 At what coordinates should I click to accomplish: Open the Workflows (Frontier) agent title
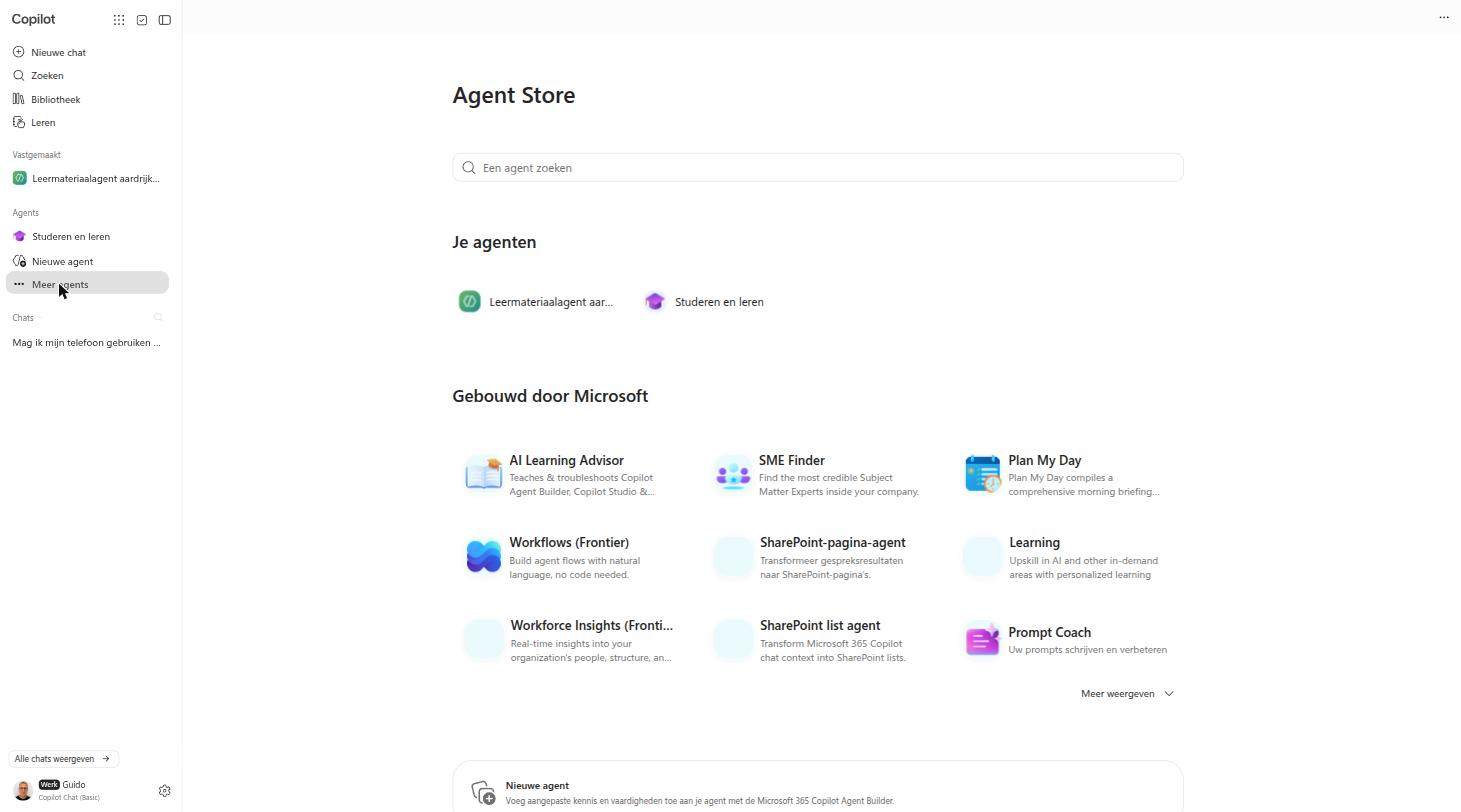(569, 542)
